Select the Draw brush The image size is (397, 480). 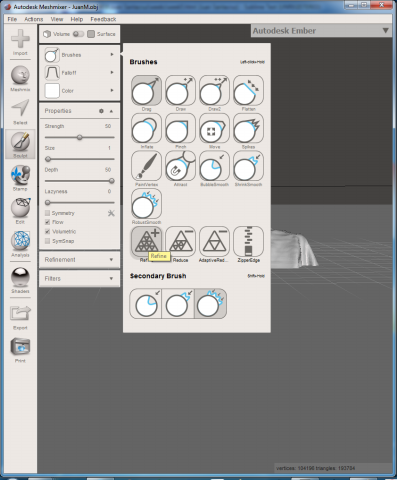180,90
